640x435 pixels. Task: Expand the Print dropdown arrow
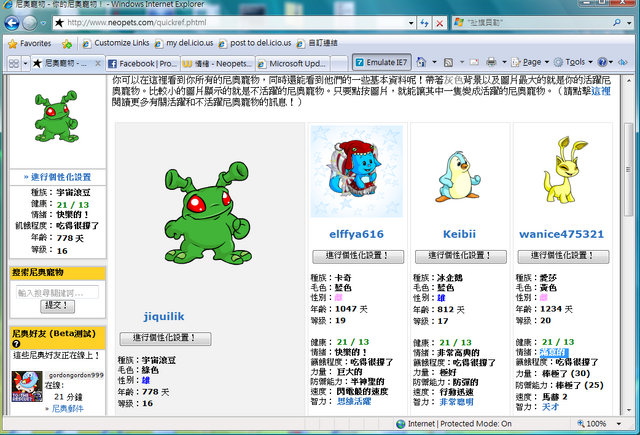(504, 62)
